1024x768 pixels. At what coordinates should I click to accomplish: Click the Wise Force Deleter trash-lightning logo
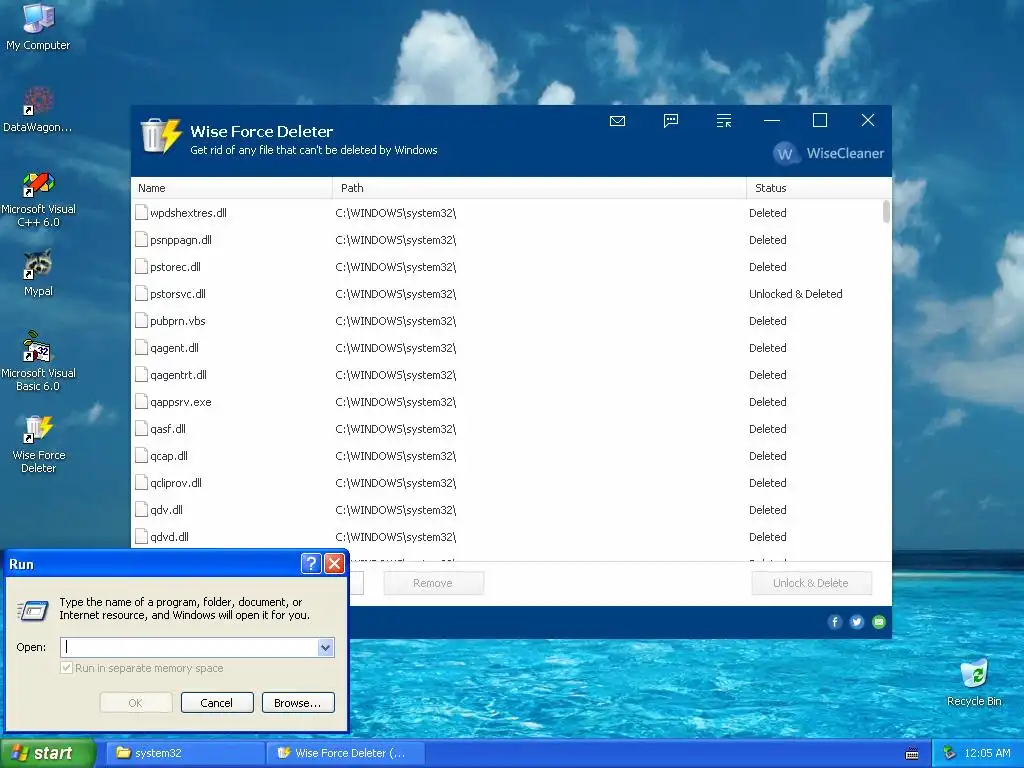[161, 135]
